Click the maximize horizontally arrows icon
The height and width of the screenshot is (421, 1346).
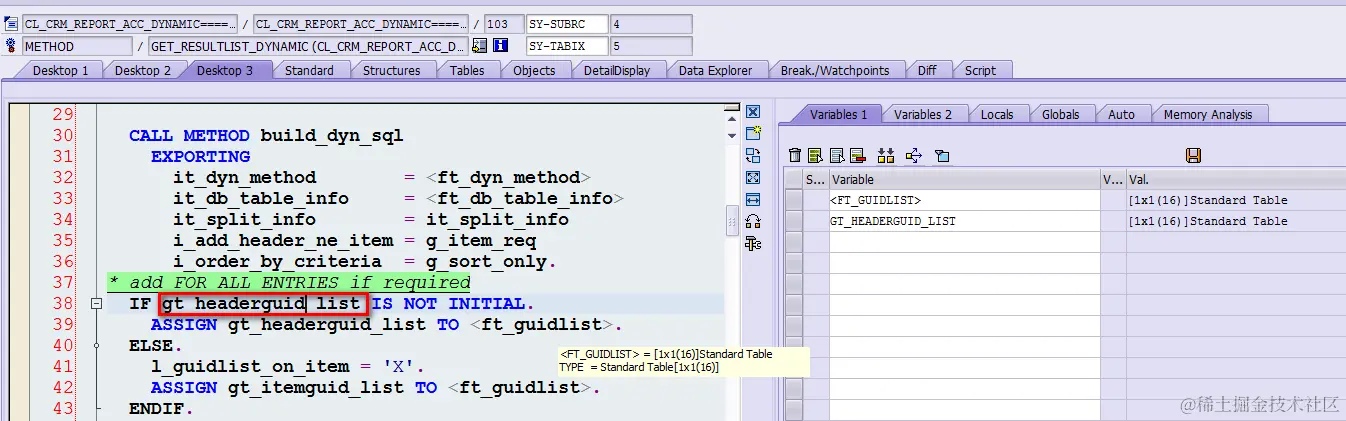pyautogui.click(x=753, y=199)
